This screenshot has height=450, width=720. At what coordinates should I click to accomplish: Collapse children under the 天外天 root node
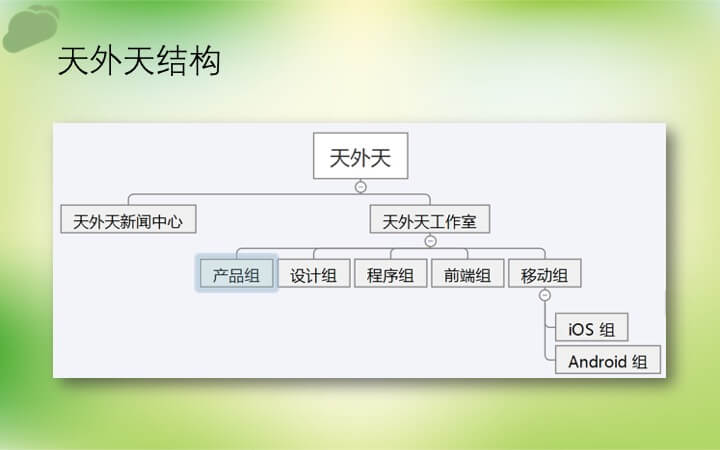(x=361, y=187)
